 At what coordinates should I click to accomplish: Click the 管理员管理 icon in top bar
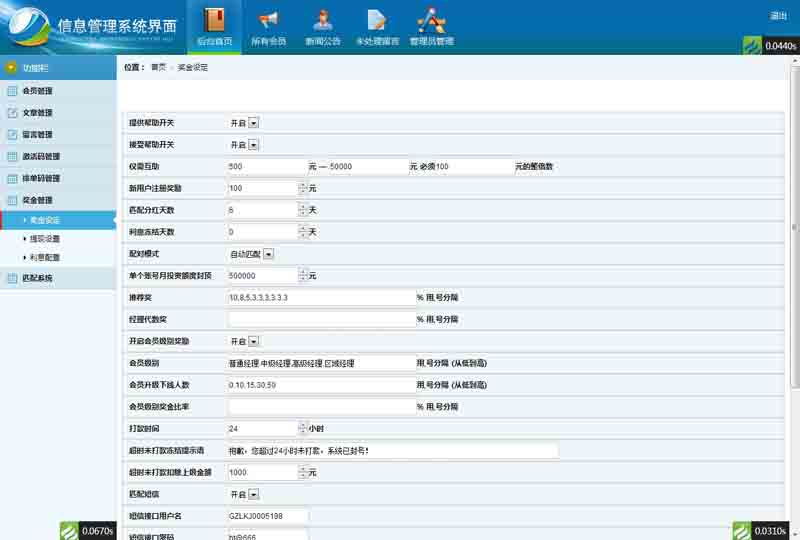[x=431, y=19]
